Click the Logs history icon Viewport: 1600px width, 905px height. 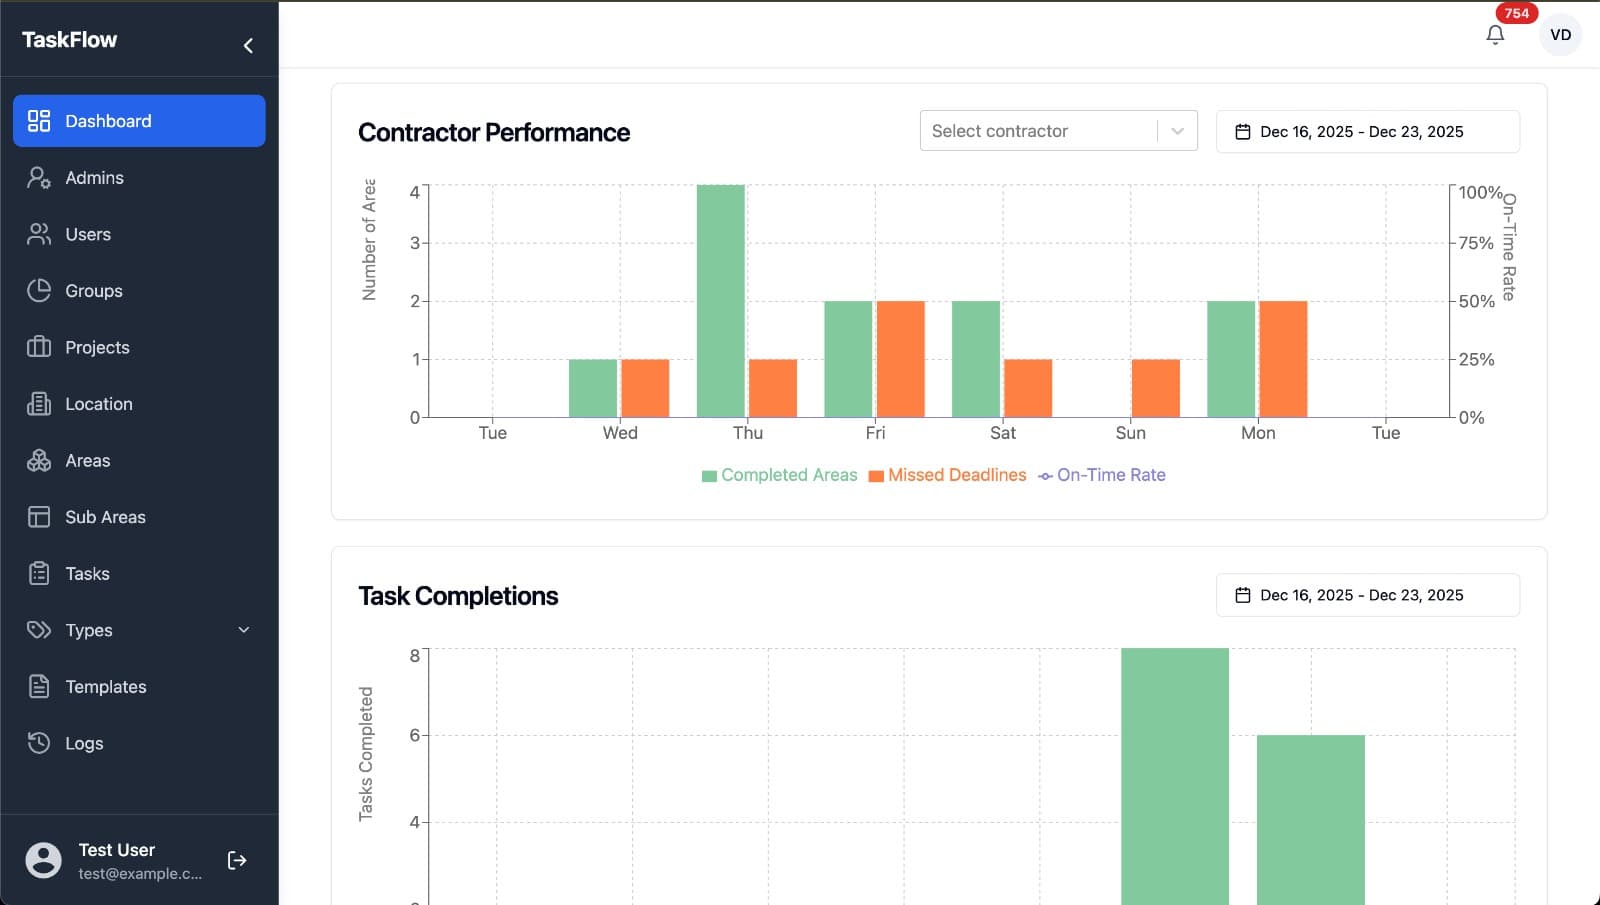(39, 743)
